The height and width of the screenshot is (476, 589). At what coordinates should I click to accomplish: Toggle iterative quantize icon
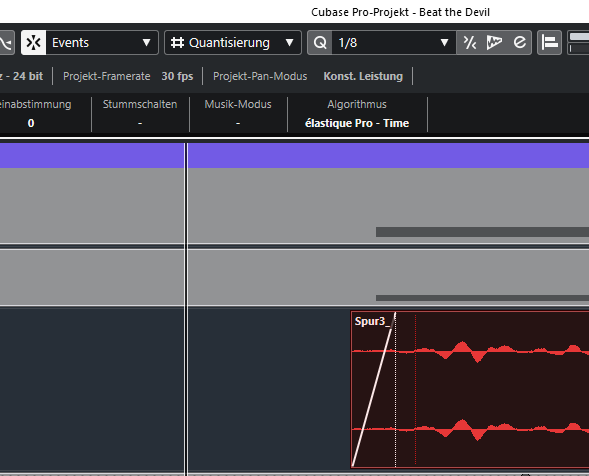[470, 42]
